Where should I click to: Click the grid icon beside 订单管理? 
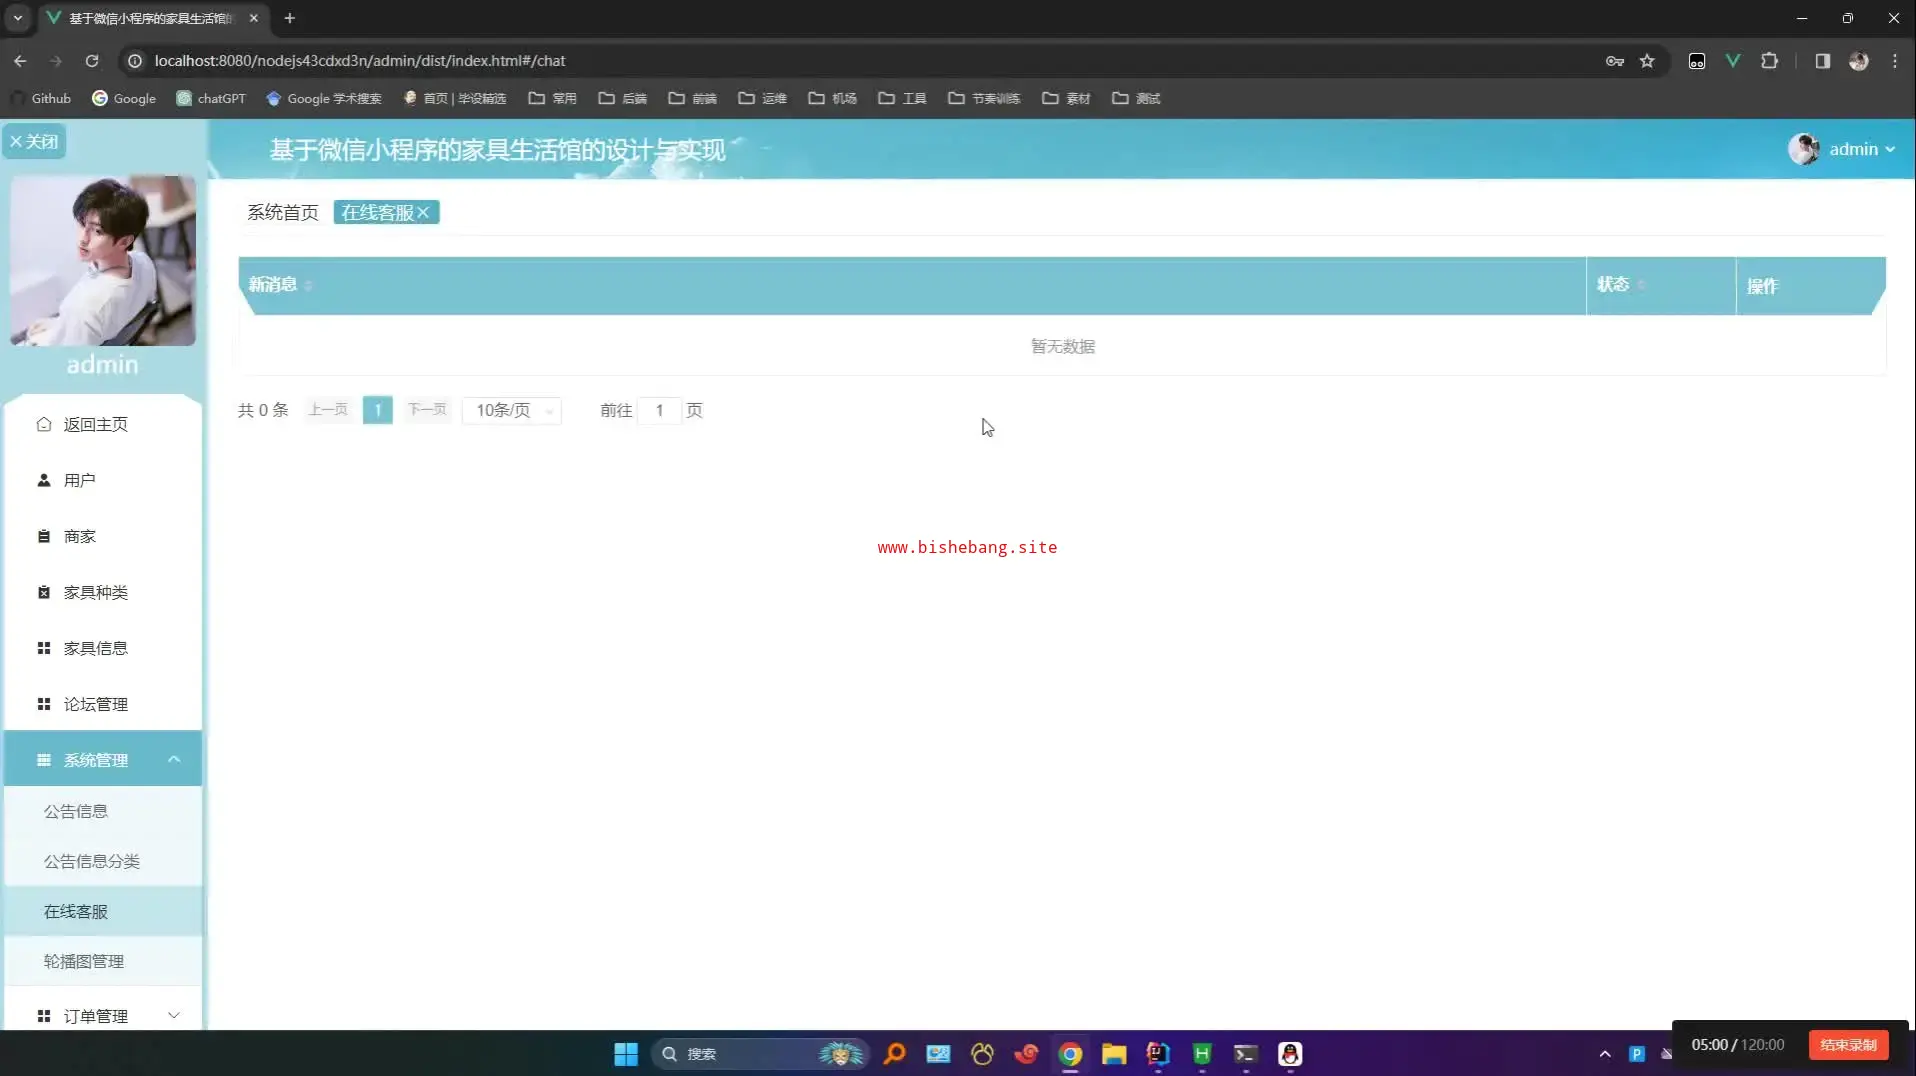point(44,1016)
